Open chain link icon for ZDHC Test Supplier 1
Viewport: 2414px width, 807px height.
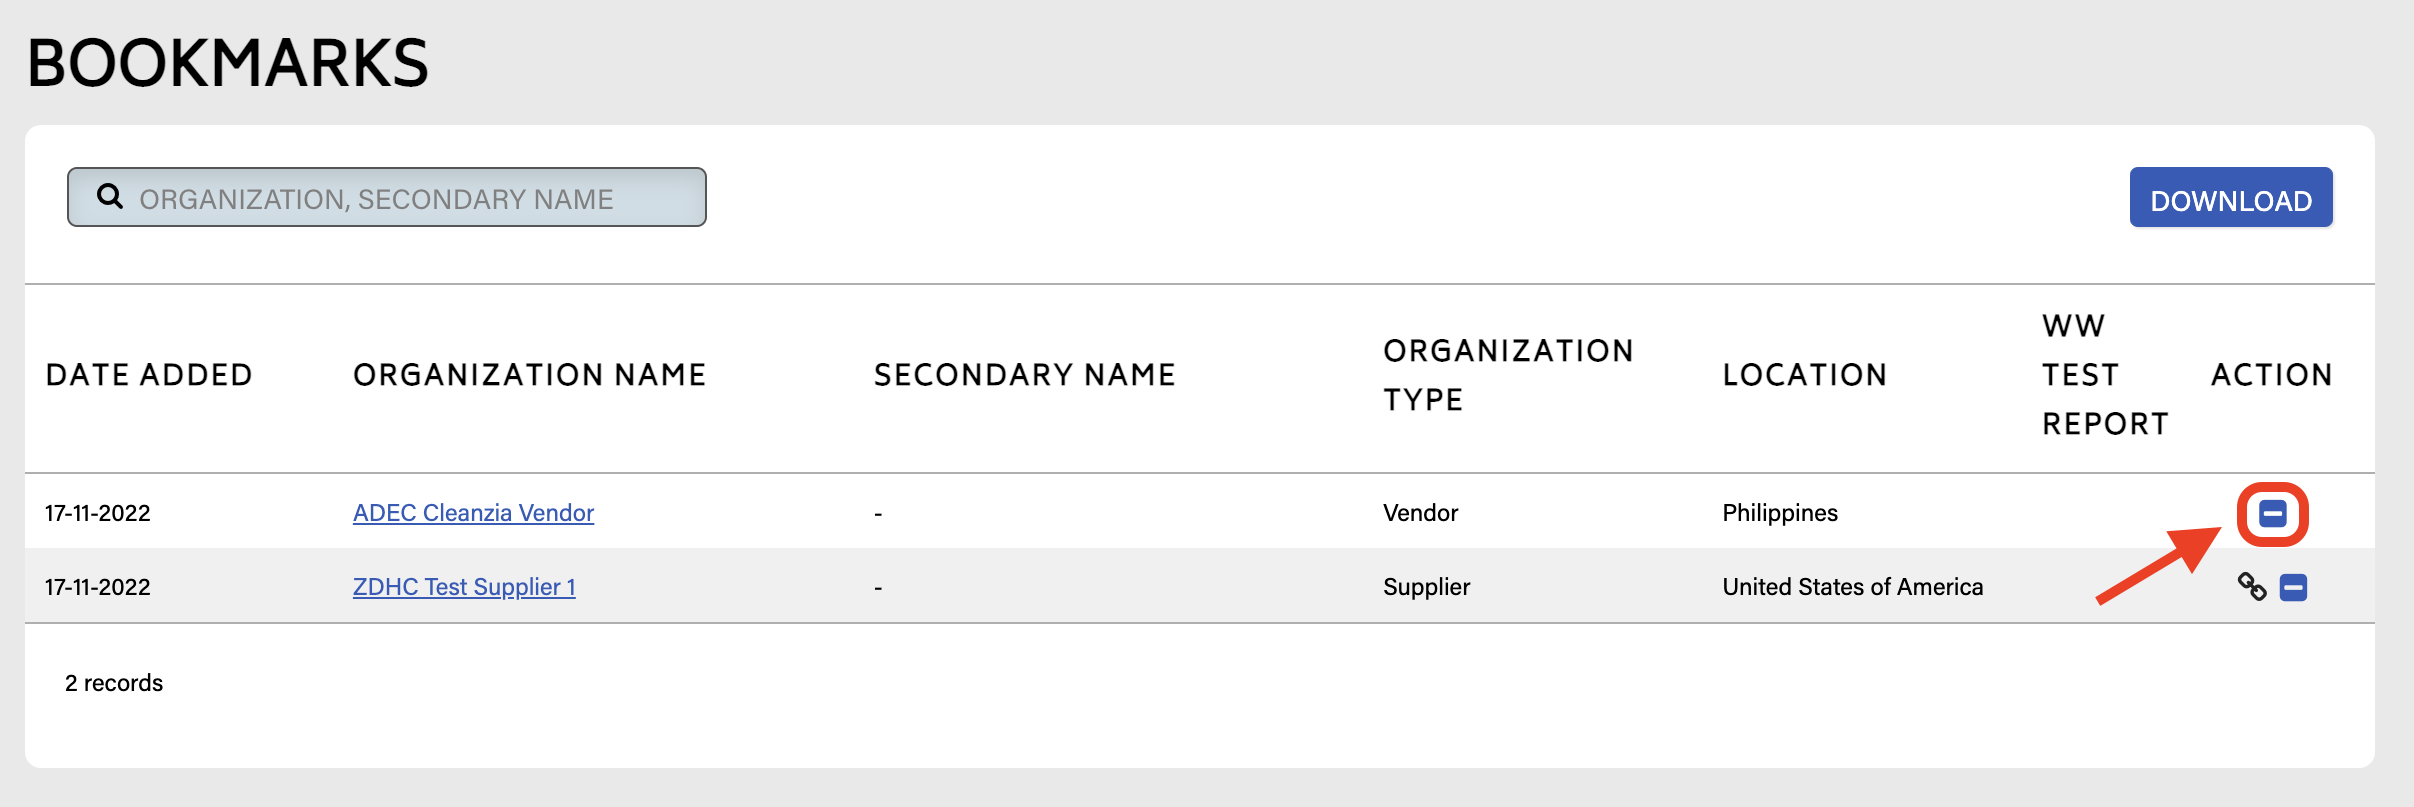pyautogui.click(x=2251, y=587)
